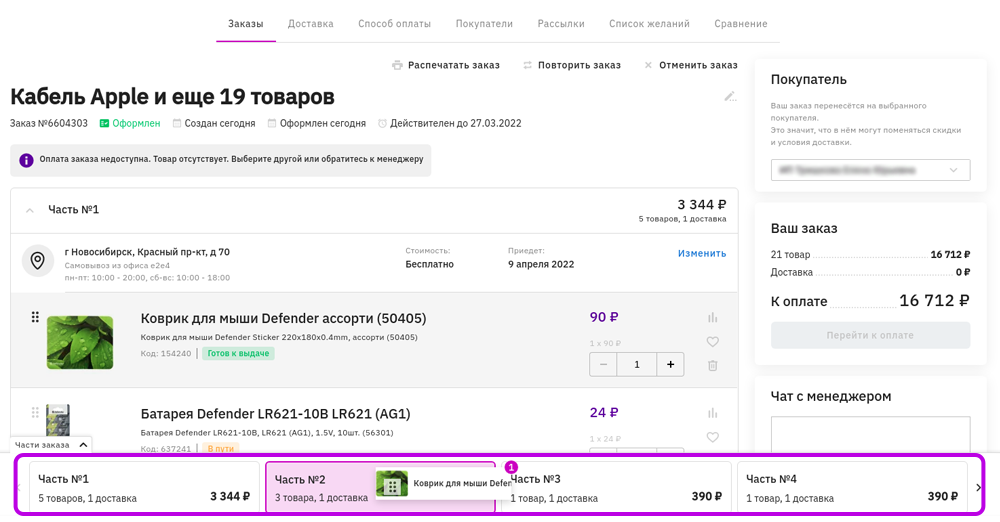Click the compare chart icon for Батарея Defender
Image resolution: width=1000 pixels, height=522 pixels.
pyautogui.click(x=712, y=413)
